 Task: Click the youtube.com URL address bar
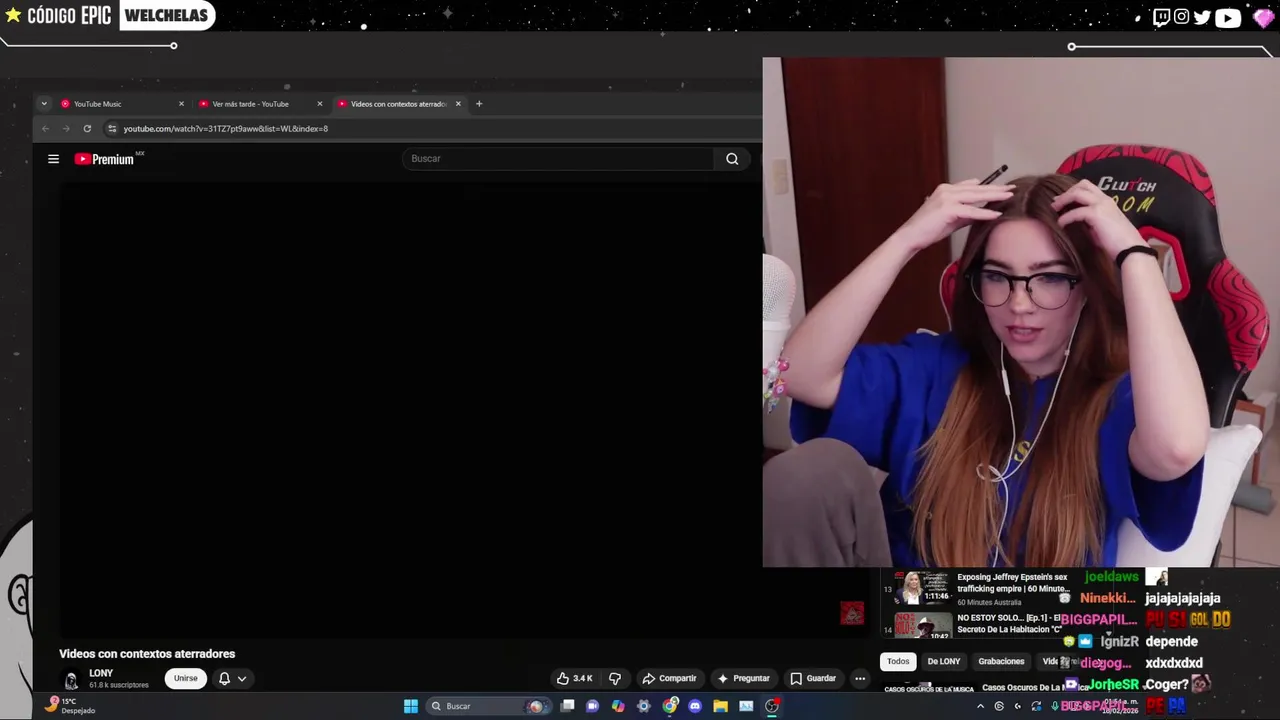click(x=225, y=129)
